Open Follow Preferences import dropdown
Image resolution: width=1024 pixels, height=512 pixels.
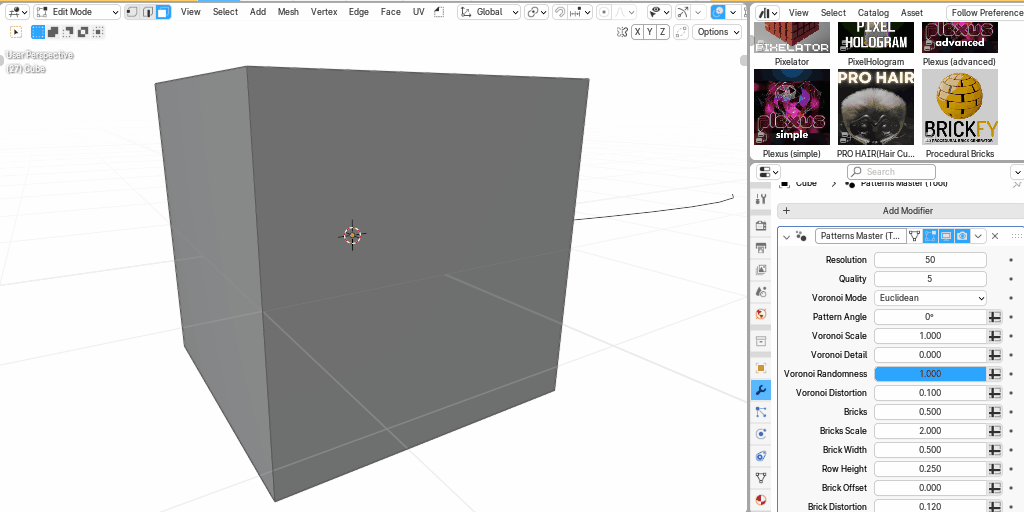point(985,12)
